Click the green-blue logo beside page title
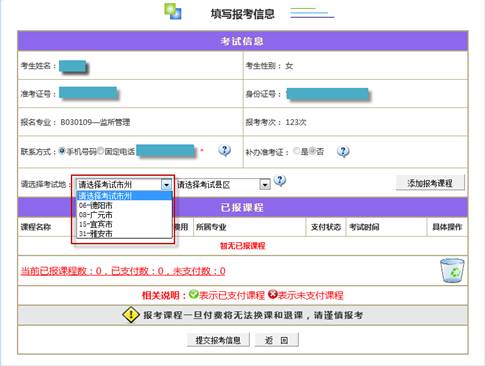The image size is (485, 366). (x=173, y=11)
